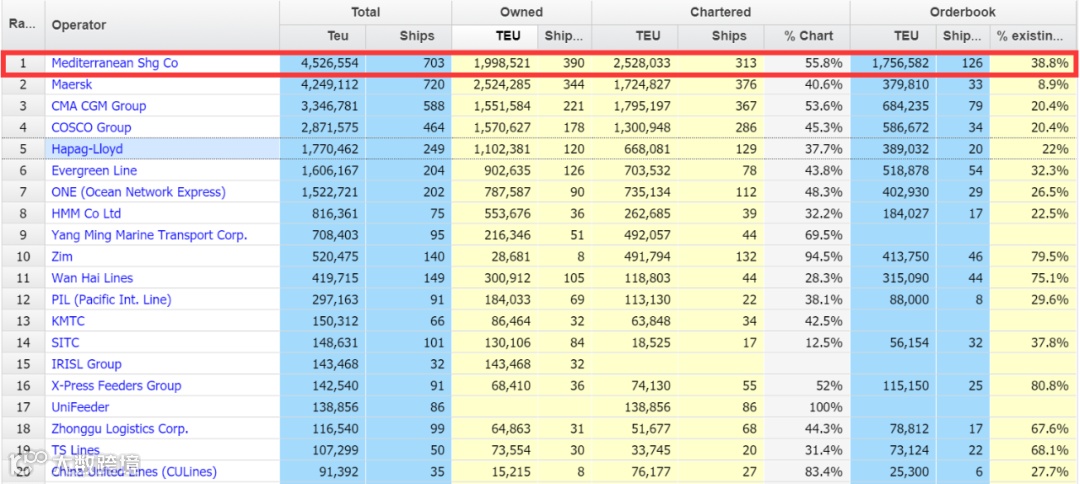1080x484 pixels.
Task: Select total Teu cell 3,346,781
Action: coord(322,106)
